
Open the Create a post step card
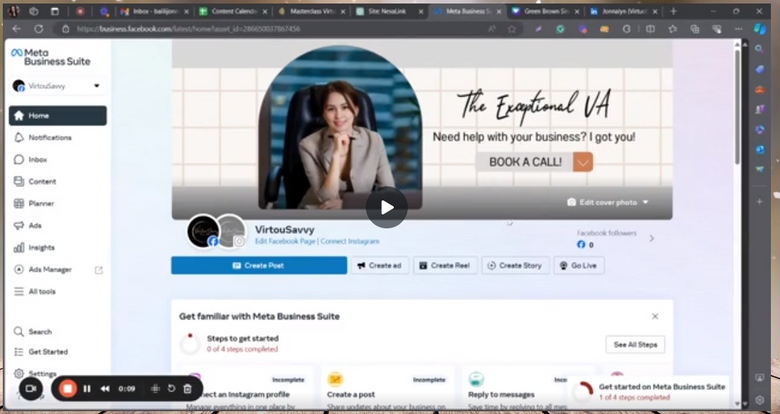pos(387,390)
